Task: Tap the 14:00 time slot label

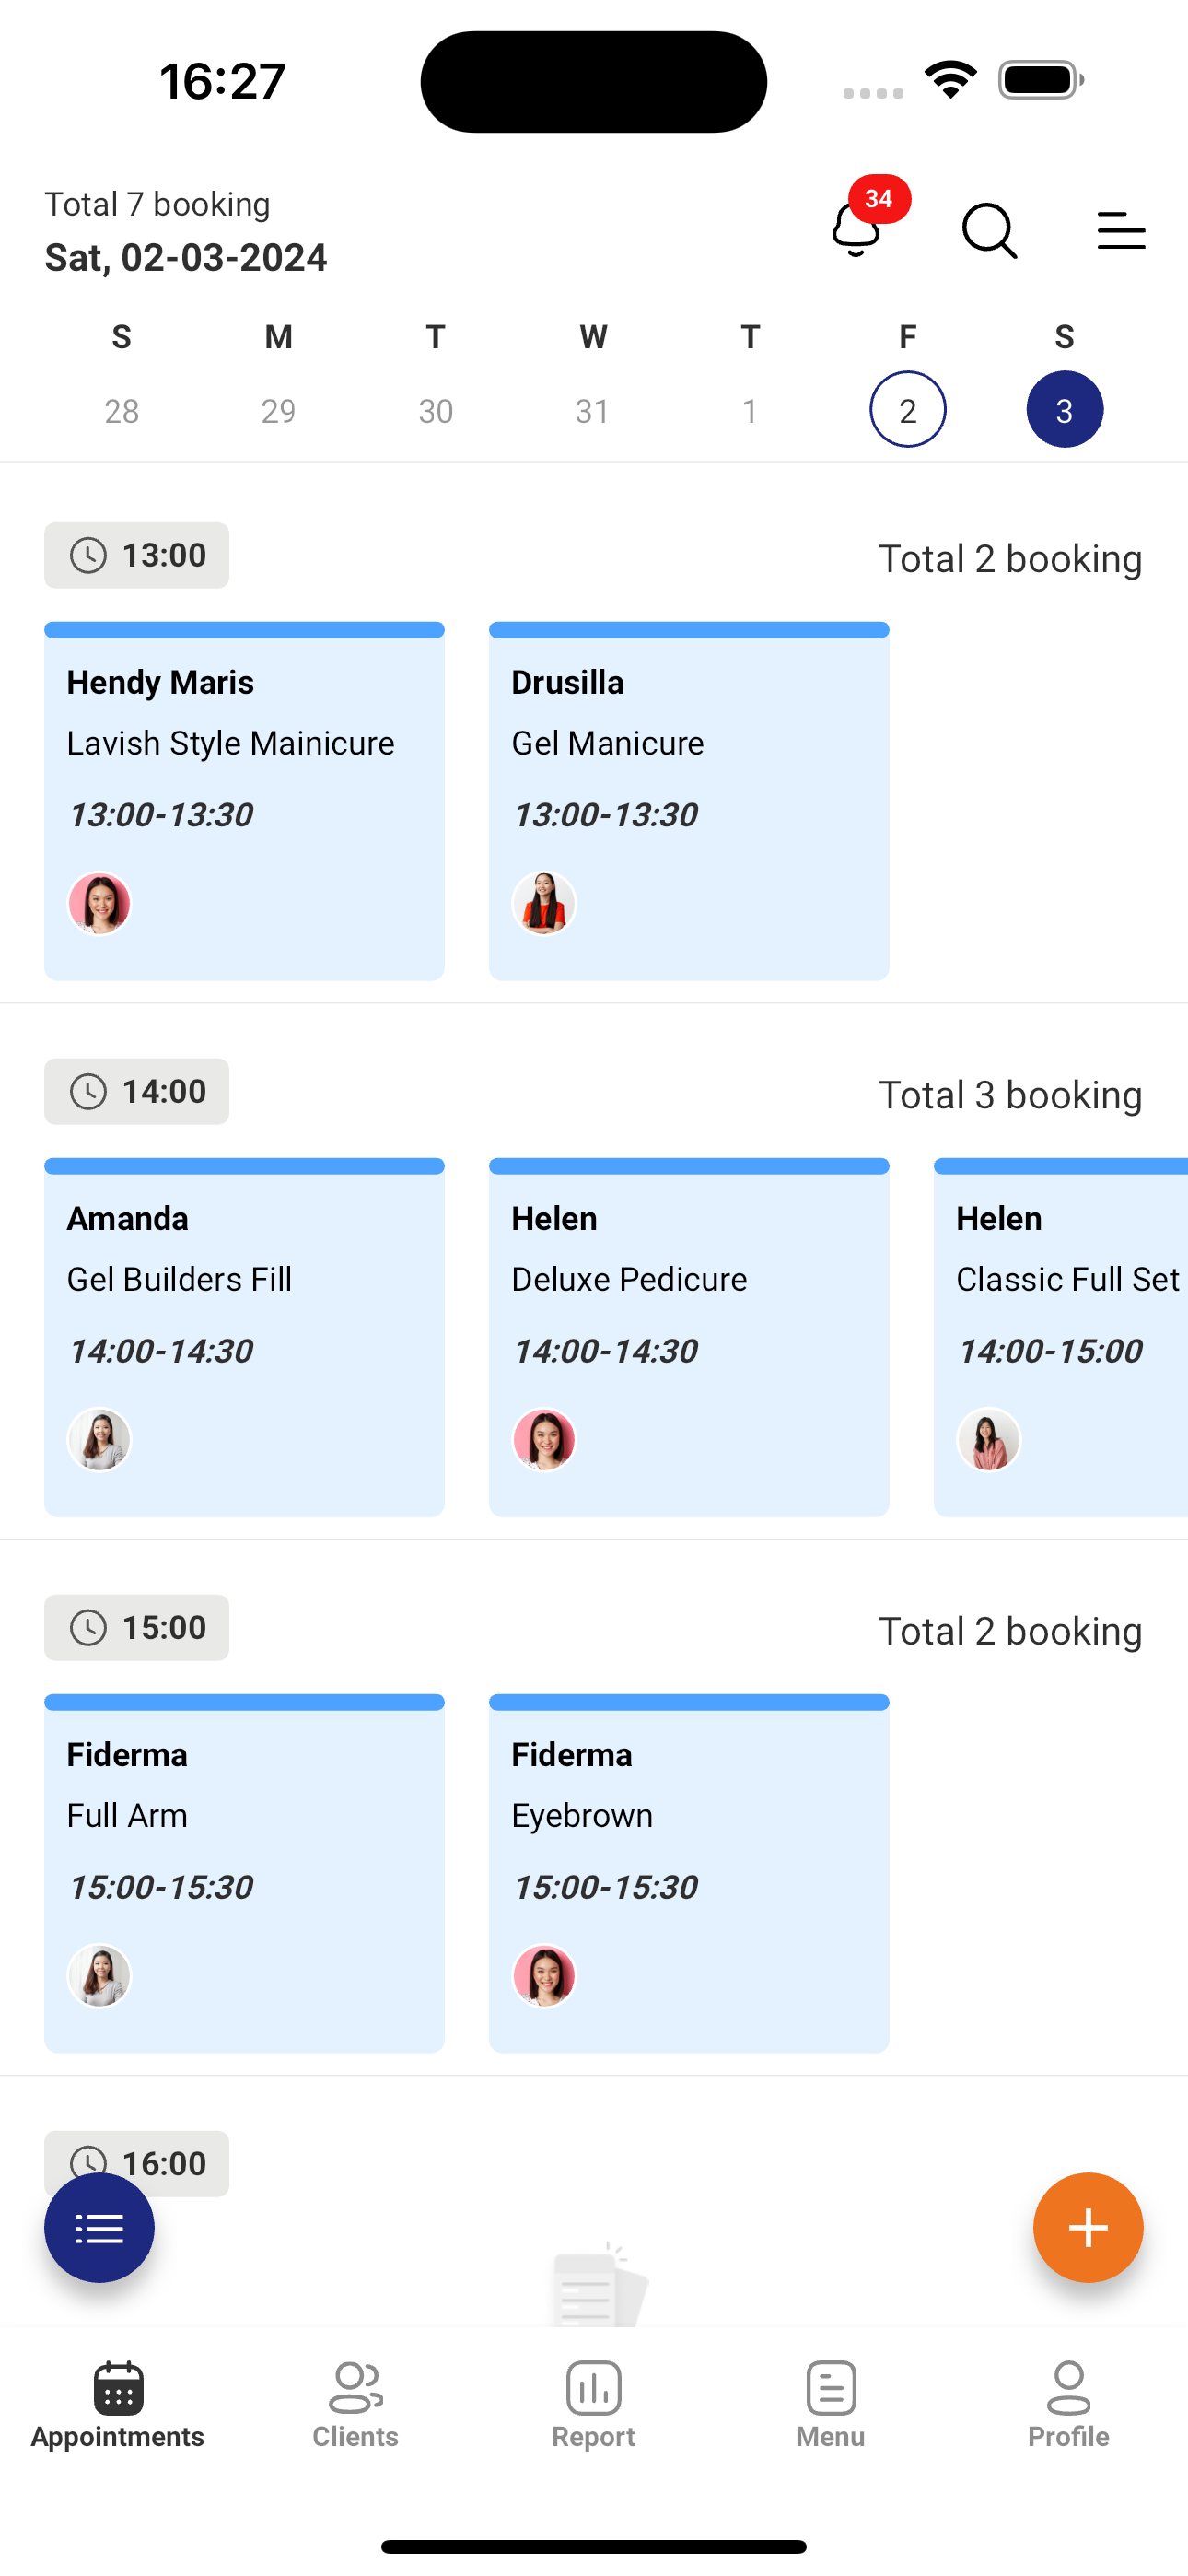Action: (x=137, y=1091)
